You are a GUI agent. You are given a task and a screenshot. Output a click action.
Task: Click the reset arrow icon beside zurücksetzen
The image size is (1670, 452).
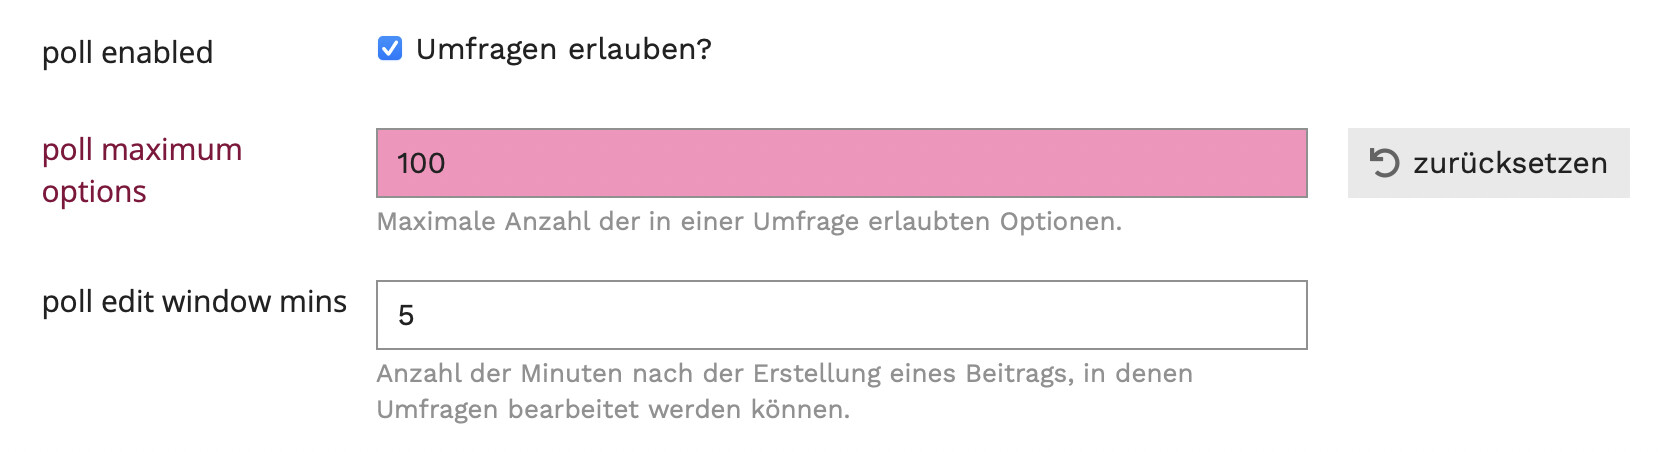[x=1384, y=163]
